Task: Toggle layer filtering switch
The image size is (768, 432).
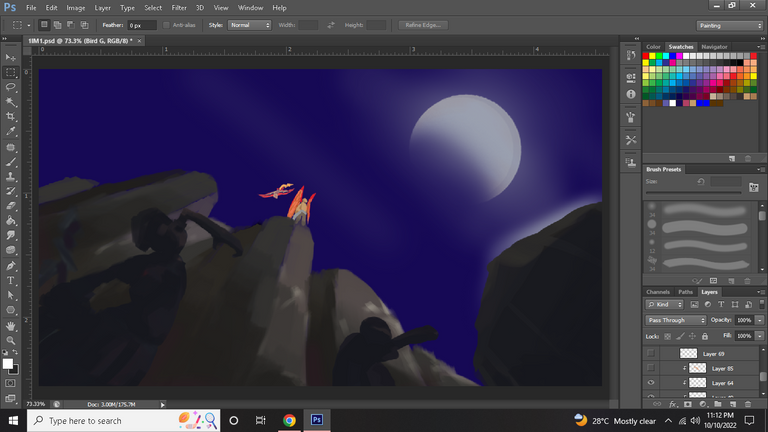Action: point(762,304)
